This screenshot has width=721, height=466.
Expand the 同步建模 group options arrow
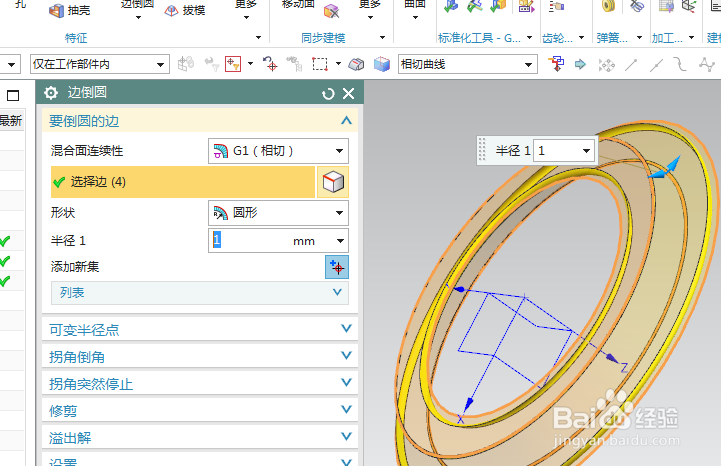[382, 38]
